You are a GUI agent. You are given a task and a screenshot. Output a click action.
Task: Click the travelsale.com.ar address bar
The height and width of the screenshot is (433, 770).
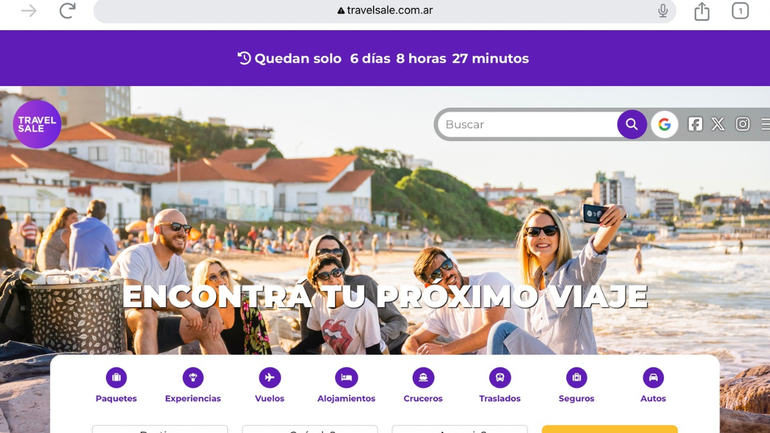tap(385, 11)
